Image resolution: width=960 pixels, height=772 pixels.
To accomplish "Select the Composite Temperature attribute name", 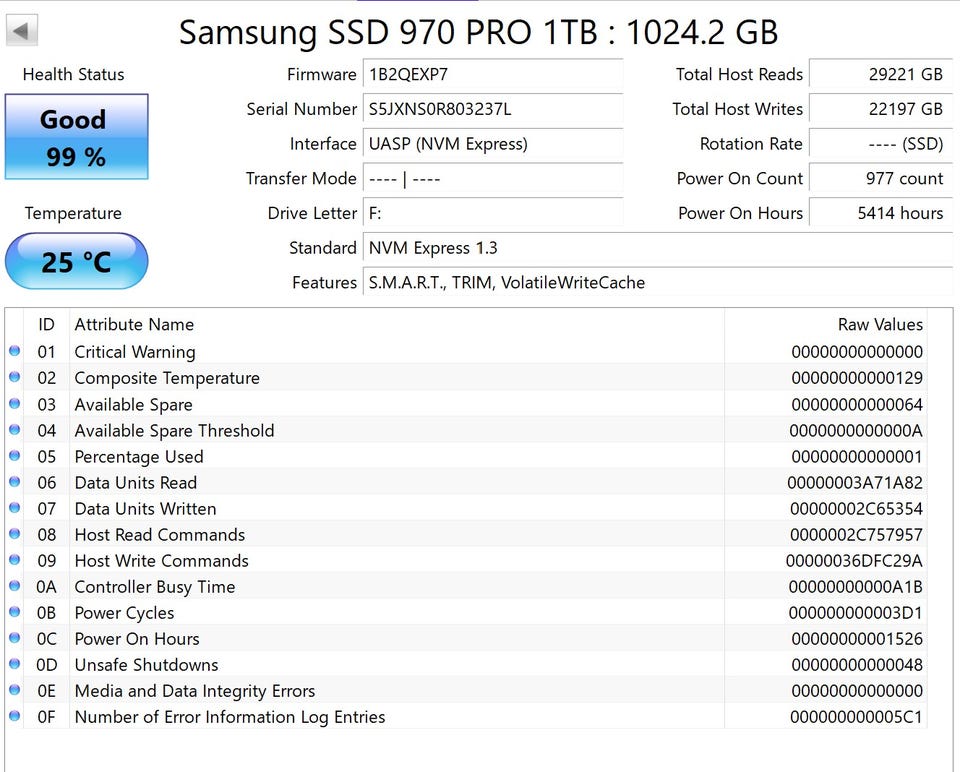I will point(167,378).
